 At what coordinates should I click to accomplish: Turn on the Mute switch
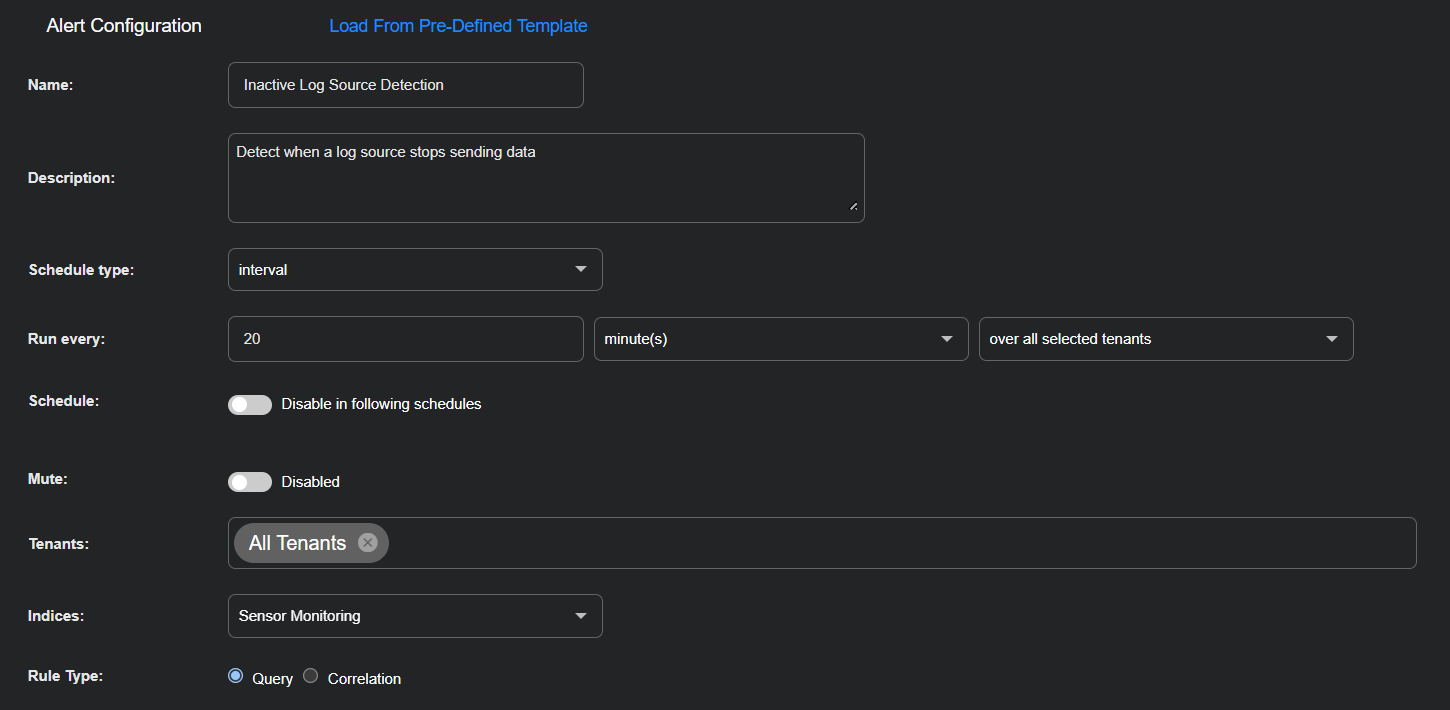click(x=250, y=482)
